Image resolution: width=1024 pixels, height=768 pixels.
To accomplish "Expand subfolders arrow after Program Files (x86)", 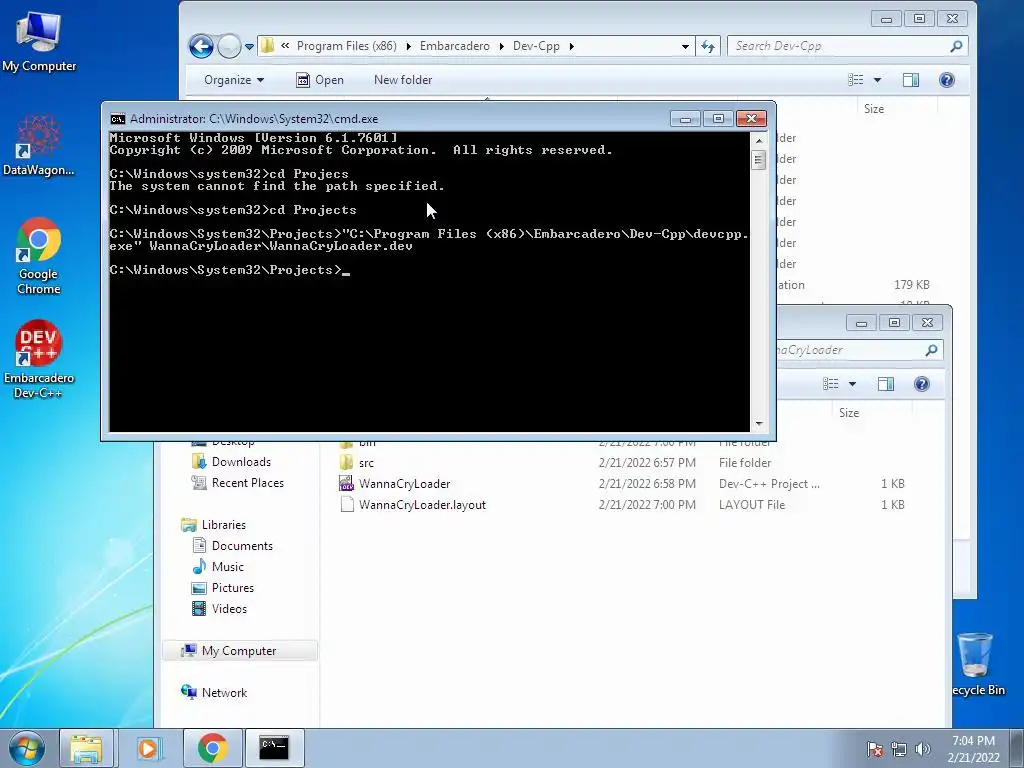I will 408,46.
